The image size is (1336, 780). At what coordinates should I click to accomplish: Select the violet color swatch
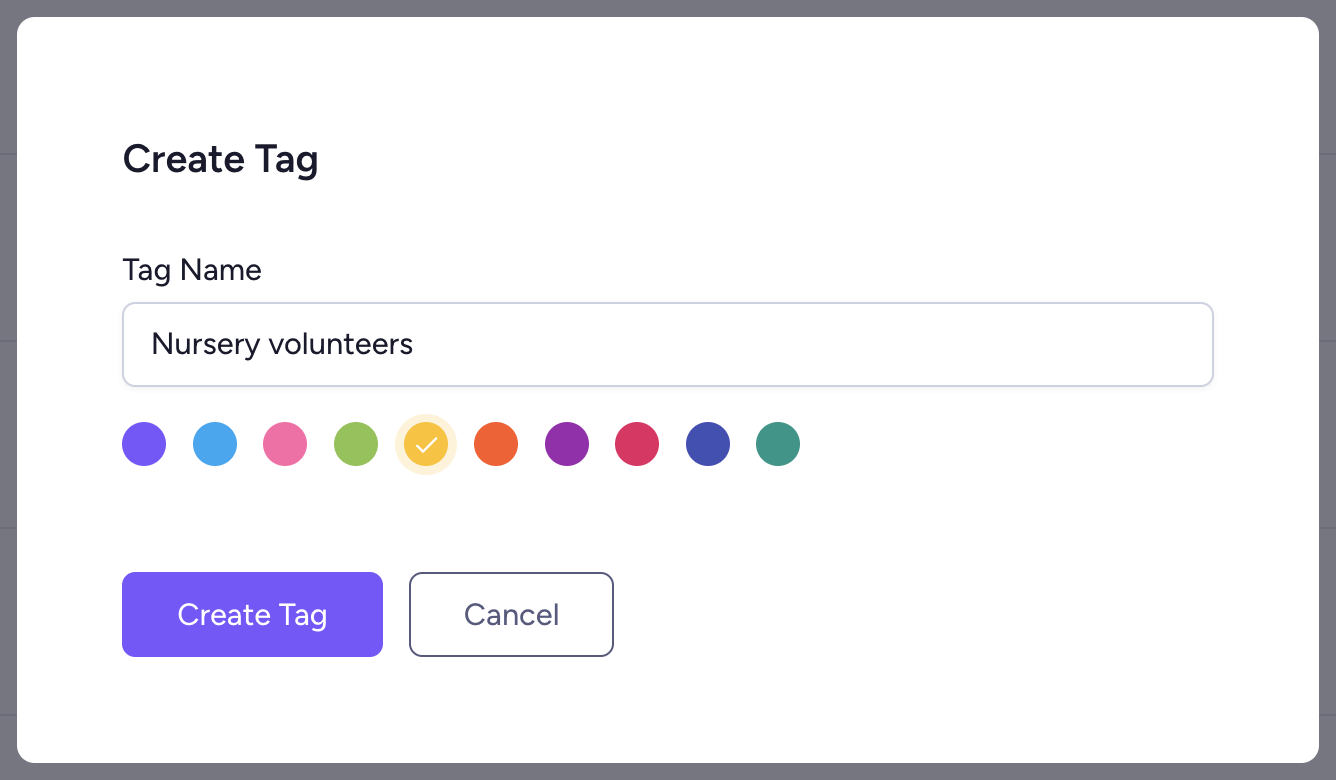tap(144, 444)
